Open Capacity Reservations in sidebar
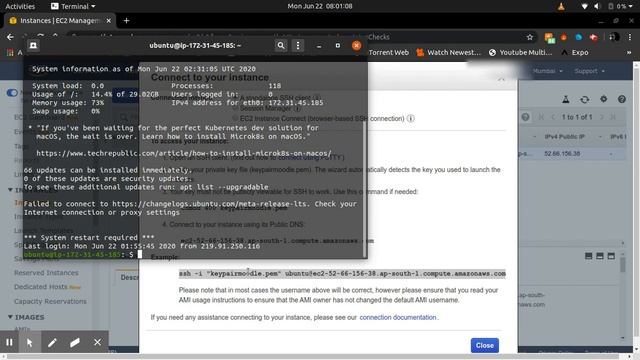 click(50, 301)
